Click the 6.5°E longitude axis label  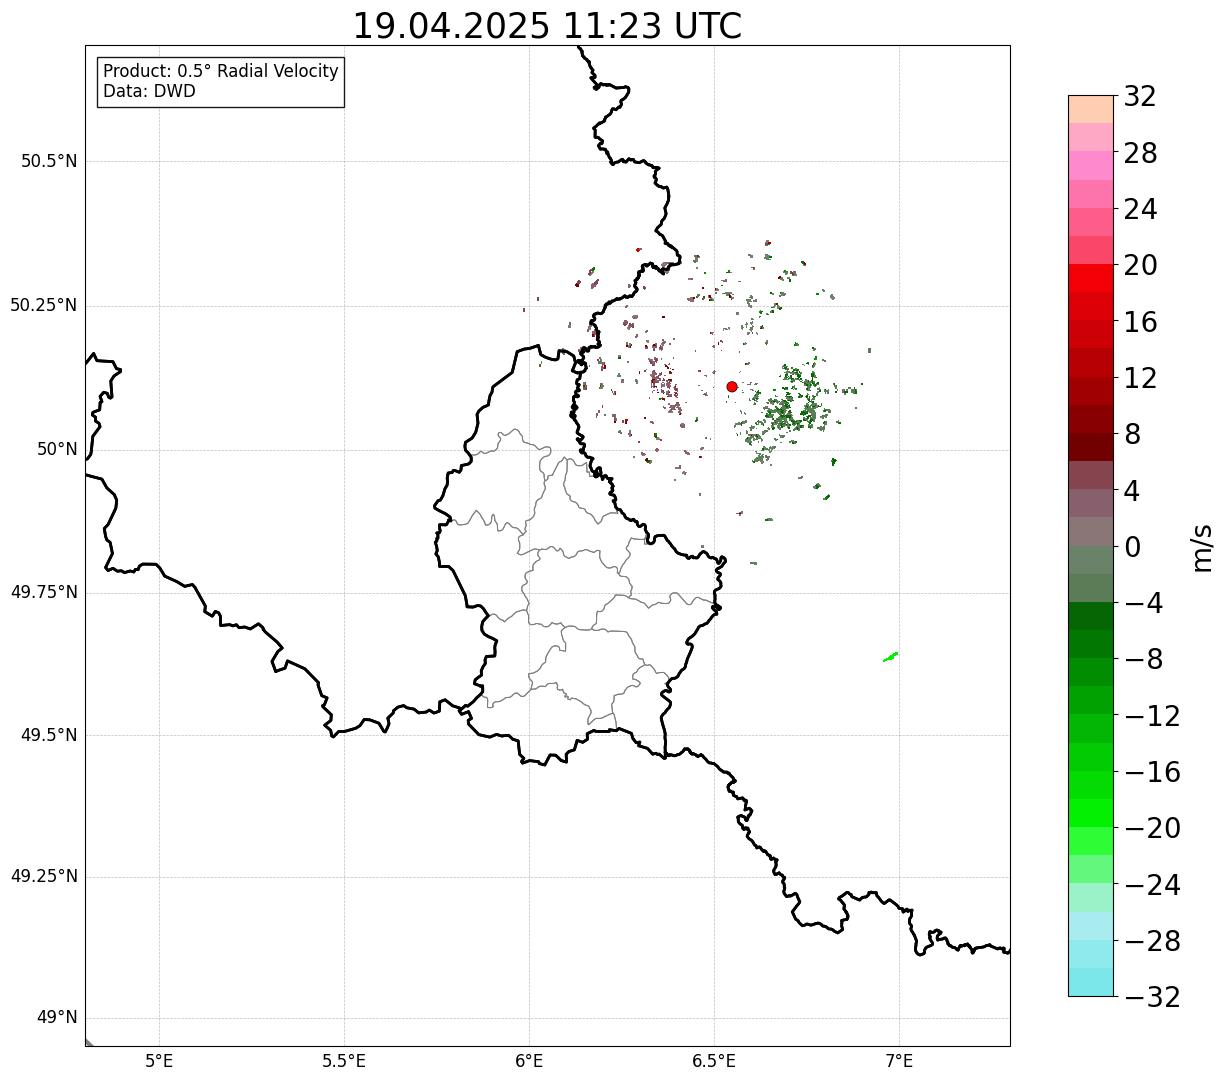pyautogui.click(x=714, y=1060)
